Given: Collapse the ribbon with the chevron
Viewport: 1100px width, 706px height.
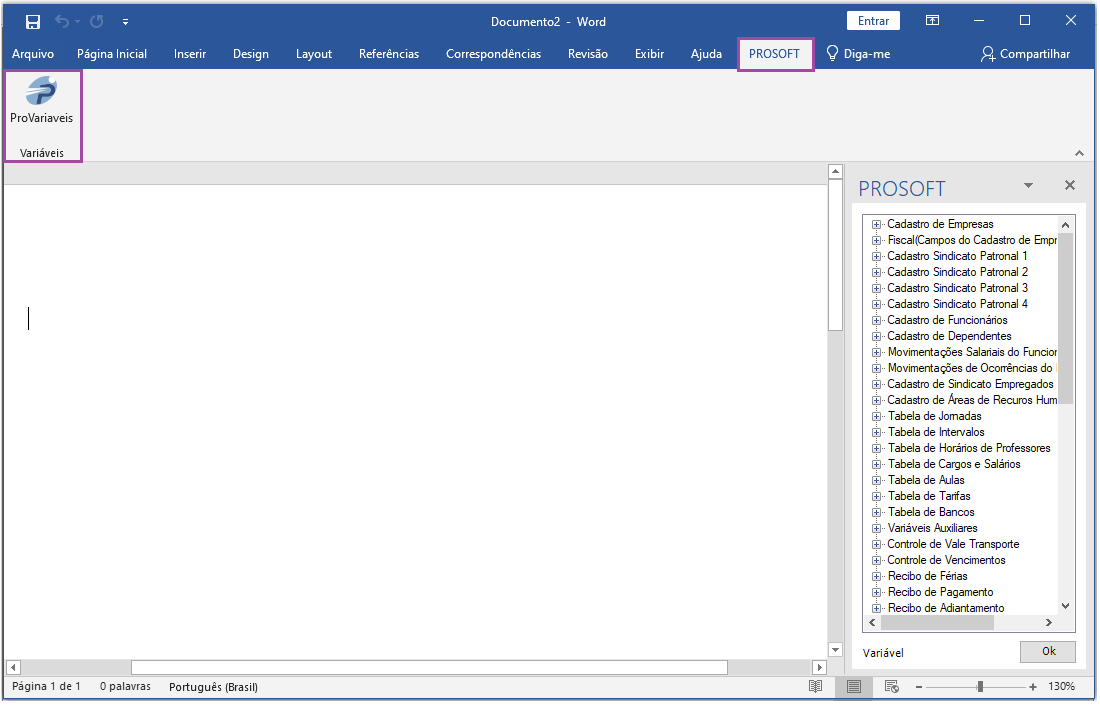Looking at the screenshot, I should click(1079, 153).
